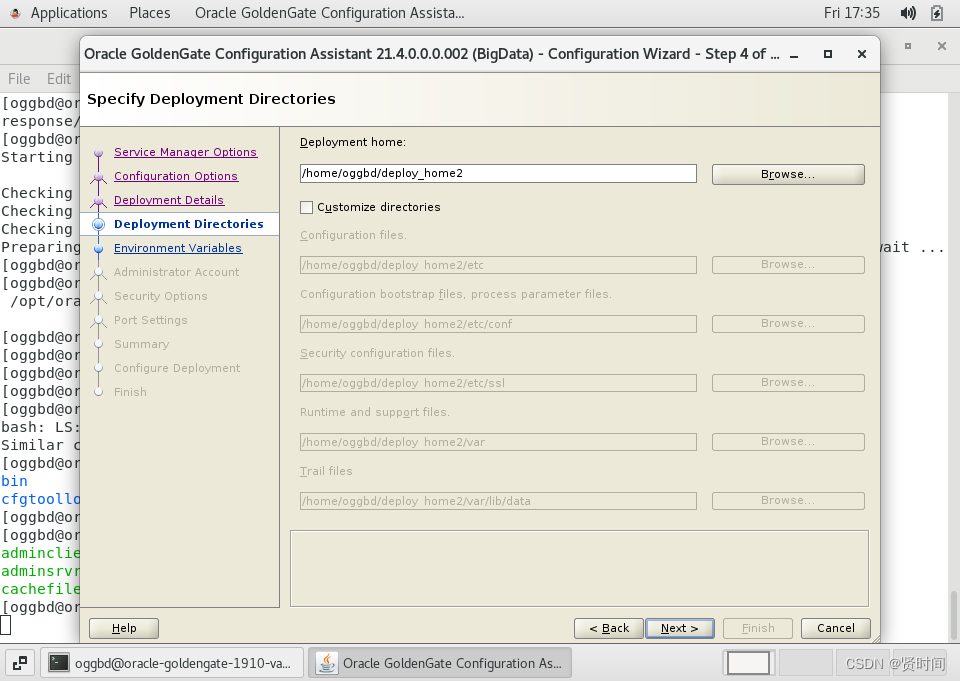Click 'Specify Deployment Directories' heading
The image size is (960, 681).
pyautogui.click(x=211, y=99)
